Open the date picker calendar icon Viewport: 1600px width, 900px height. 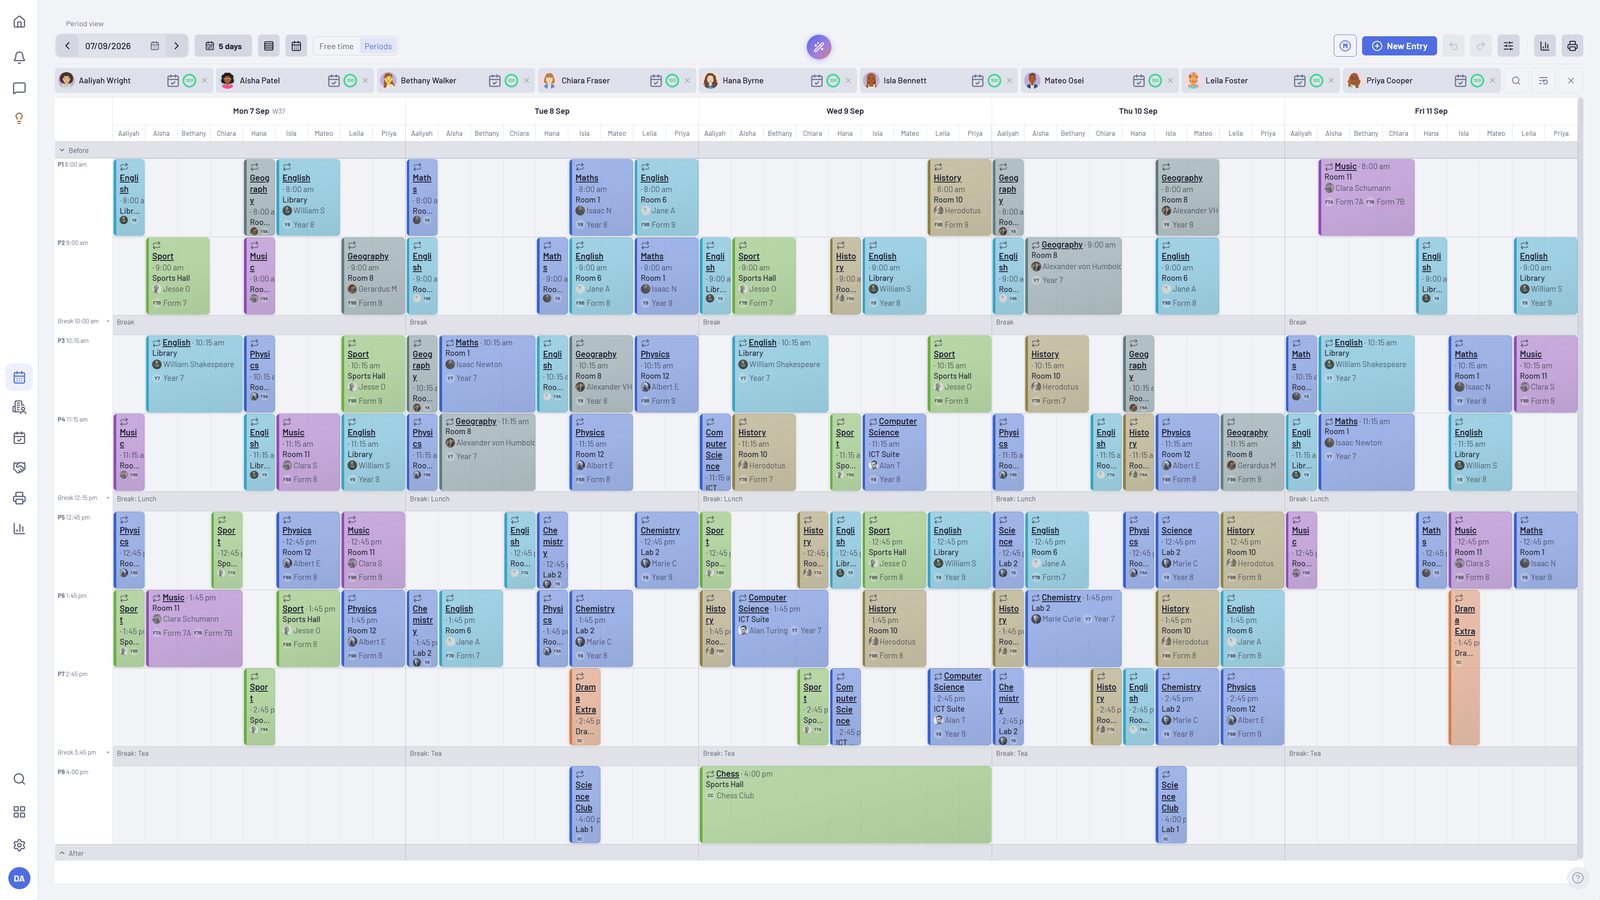coord(154,46)
